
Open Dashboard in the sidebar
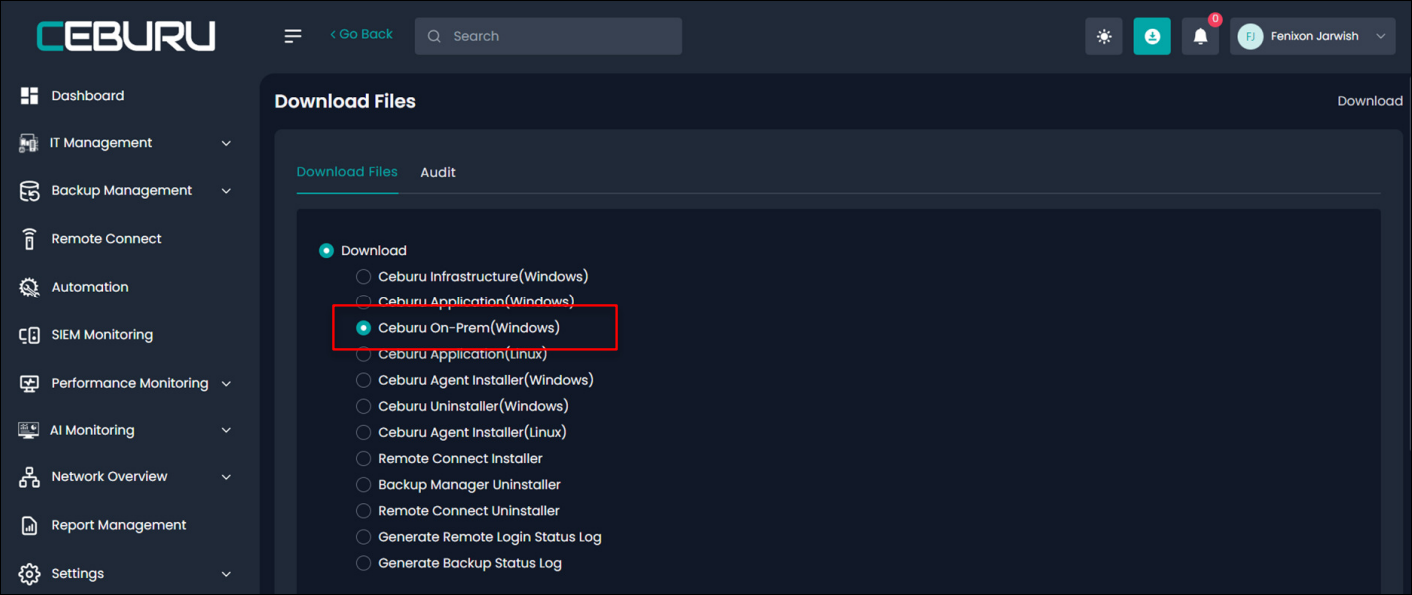tap(88, 96)
